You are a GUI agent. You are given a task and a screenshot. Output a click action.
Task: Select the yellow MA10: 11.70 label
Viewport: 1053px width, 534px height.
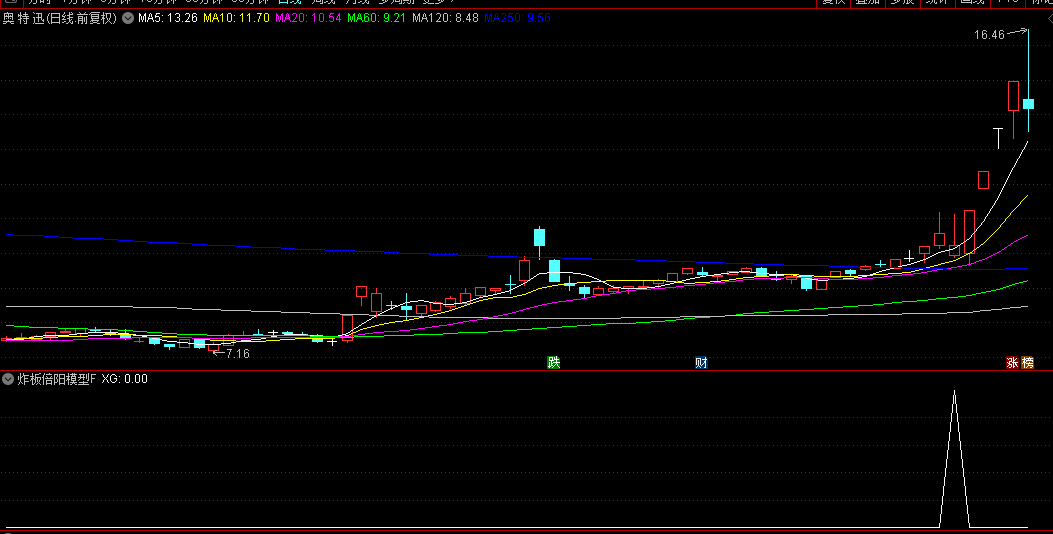tap(236, 18)
